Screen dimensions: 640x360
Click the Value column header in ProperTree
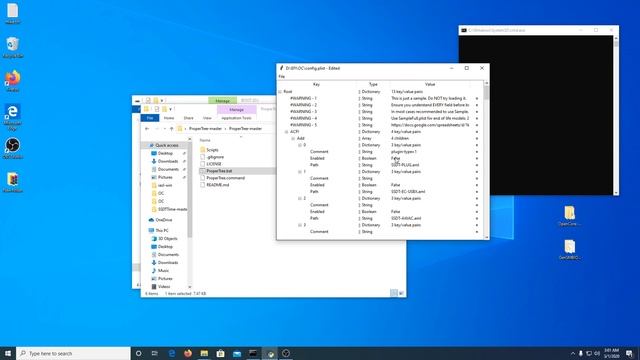pos(430,84)
